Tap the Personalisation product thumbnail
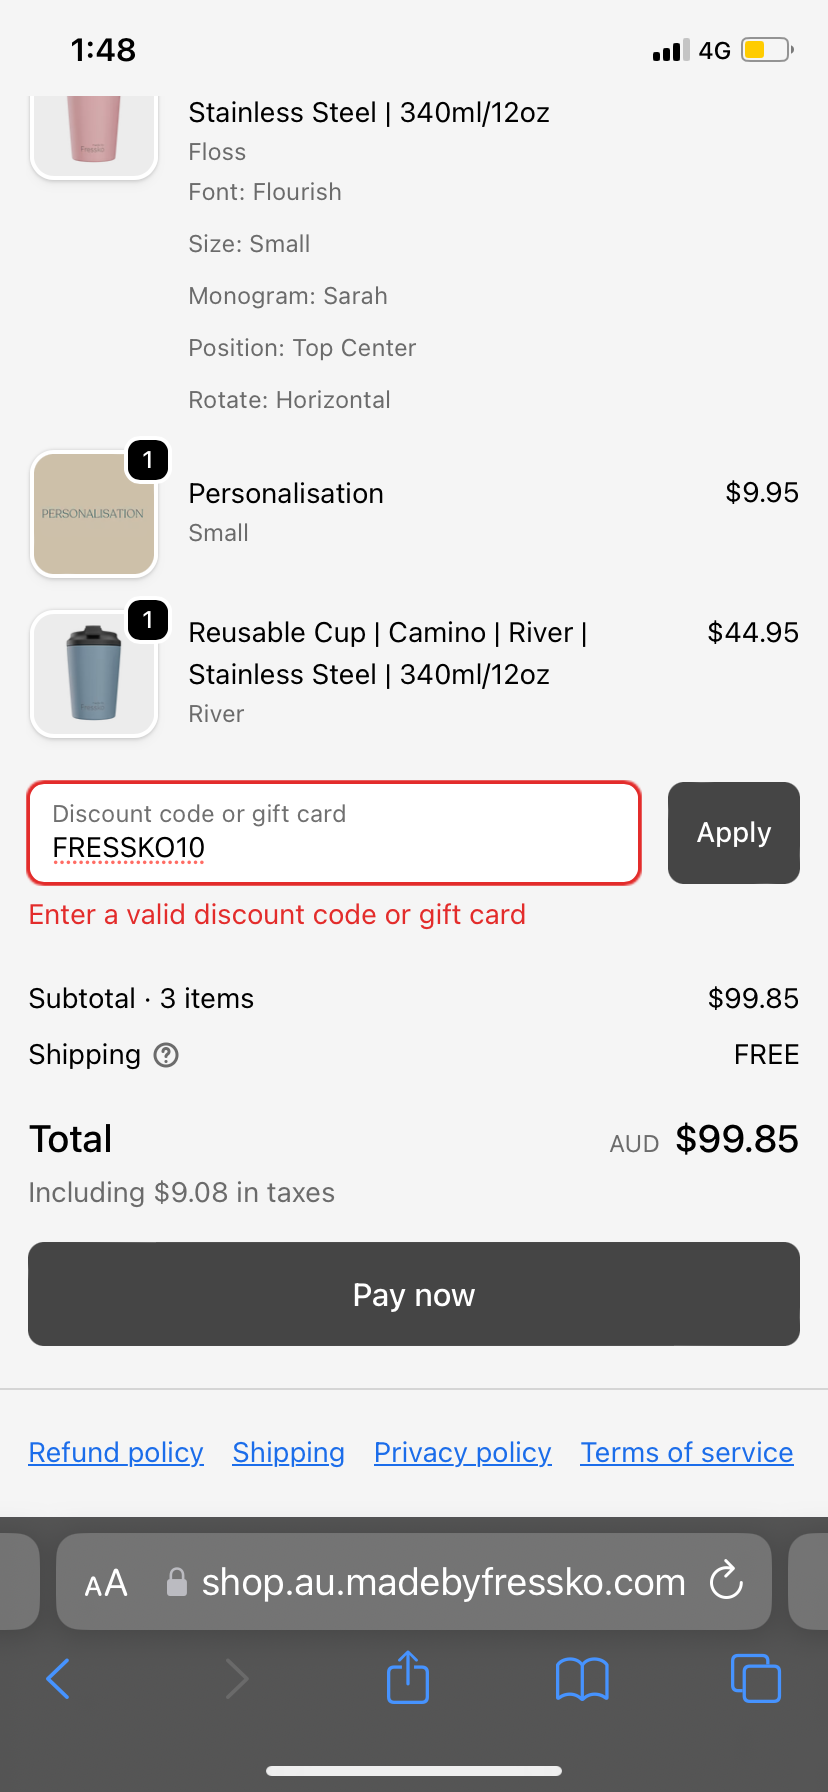This screenshot has height=1792, width=828. point(94,514)
